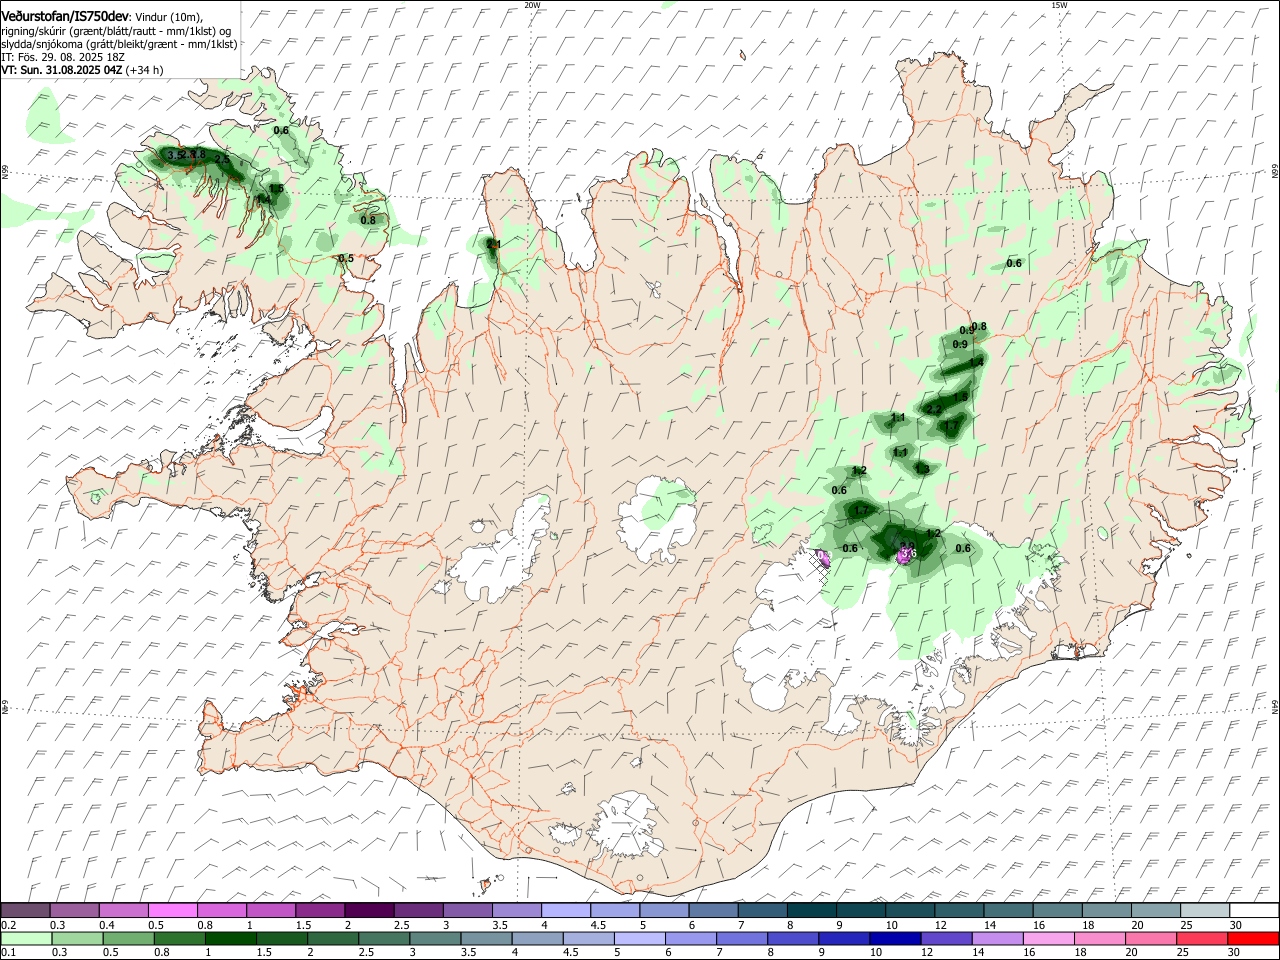The width and height of the screenshot is (1280, 960).
Task: Click the lower blue swatch between 7 and 8
Action: tap(742, 938)
